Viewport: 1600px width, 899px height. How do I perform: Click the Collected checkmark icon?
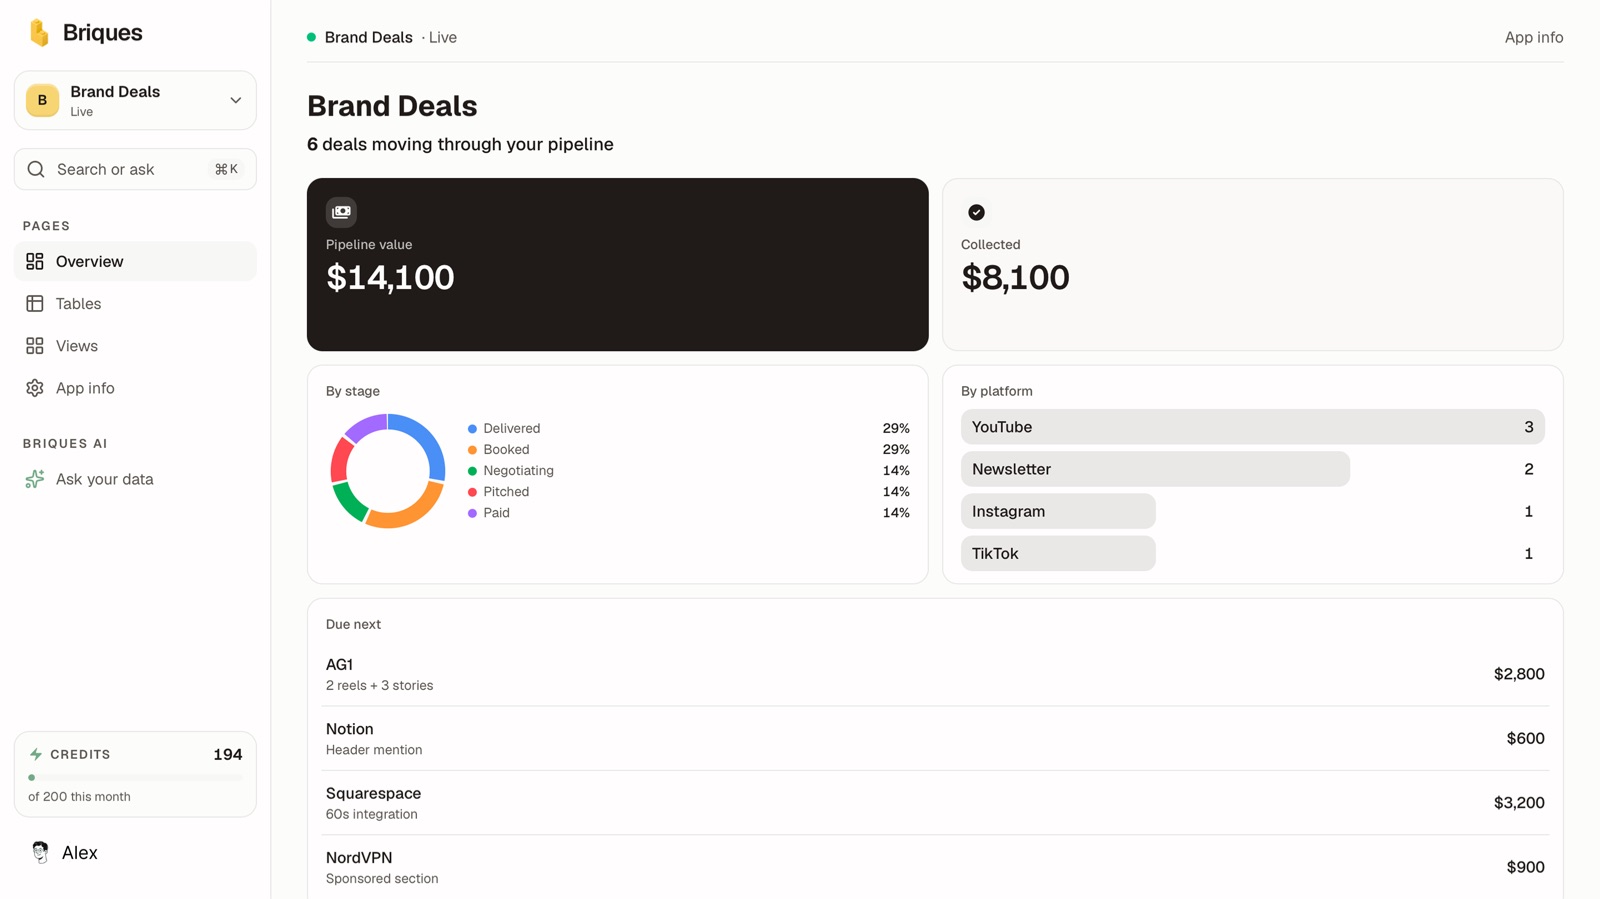[x=977, y=212]
